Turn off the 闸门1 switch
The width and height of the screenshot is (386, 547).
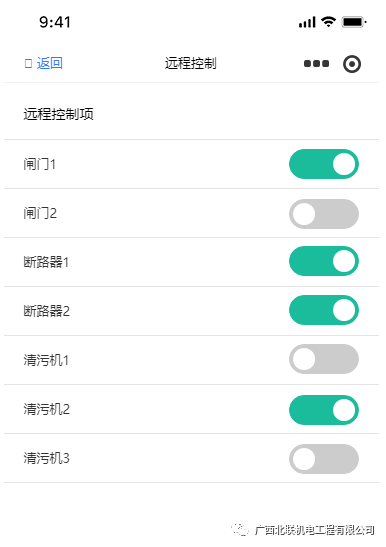324,164
